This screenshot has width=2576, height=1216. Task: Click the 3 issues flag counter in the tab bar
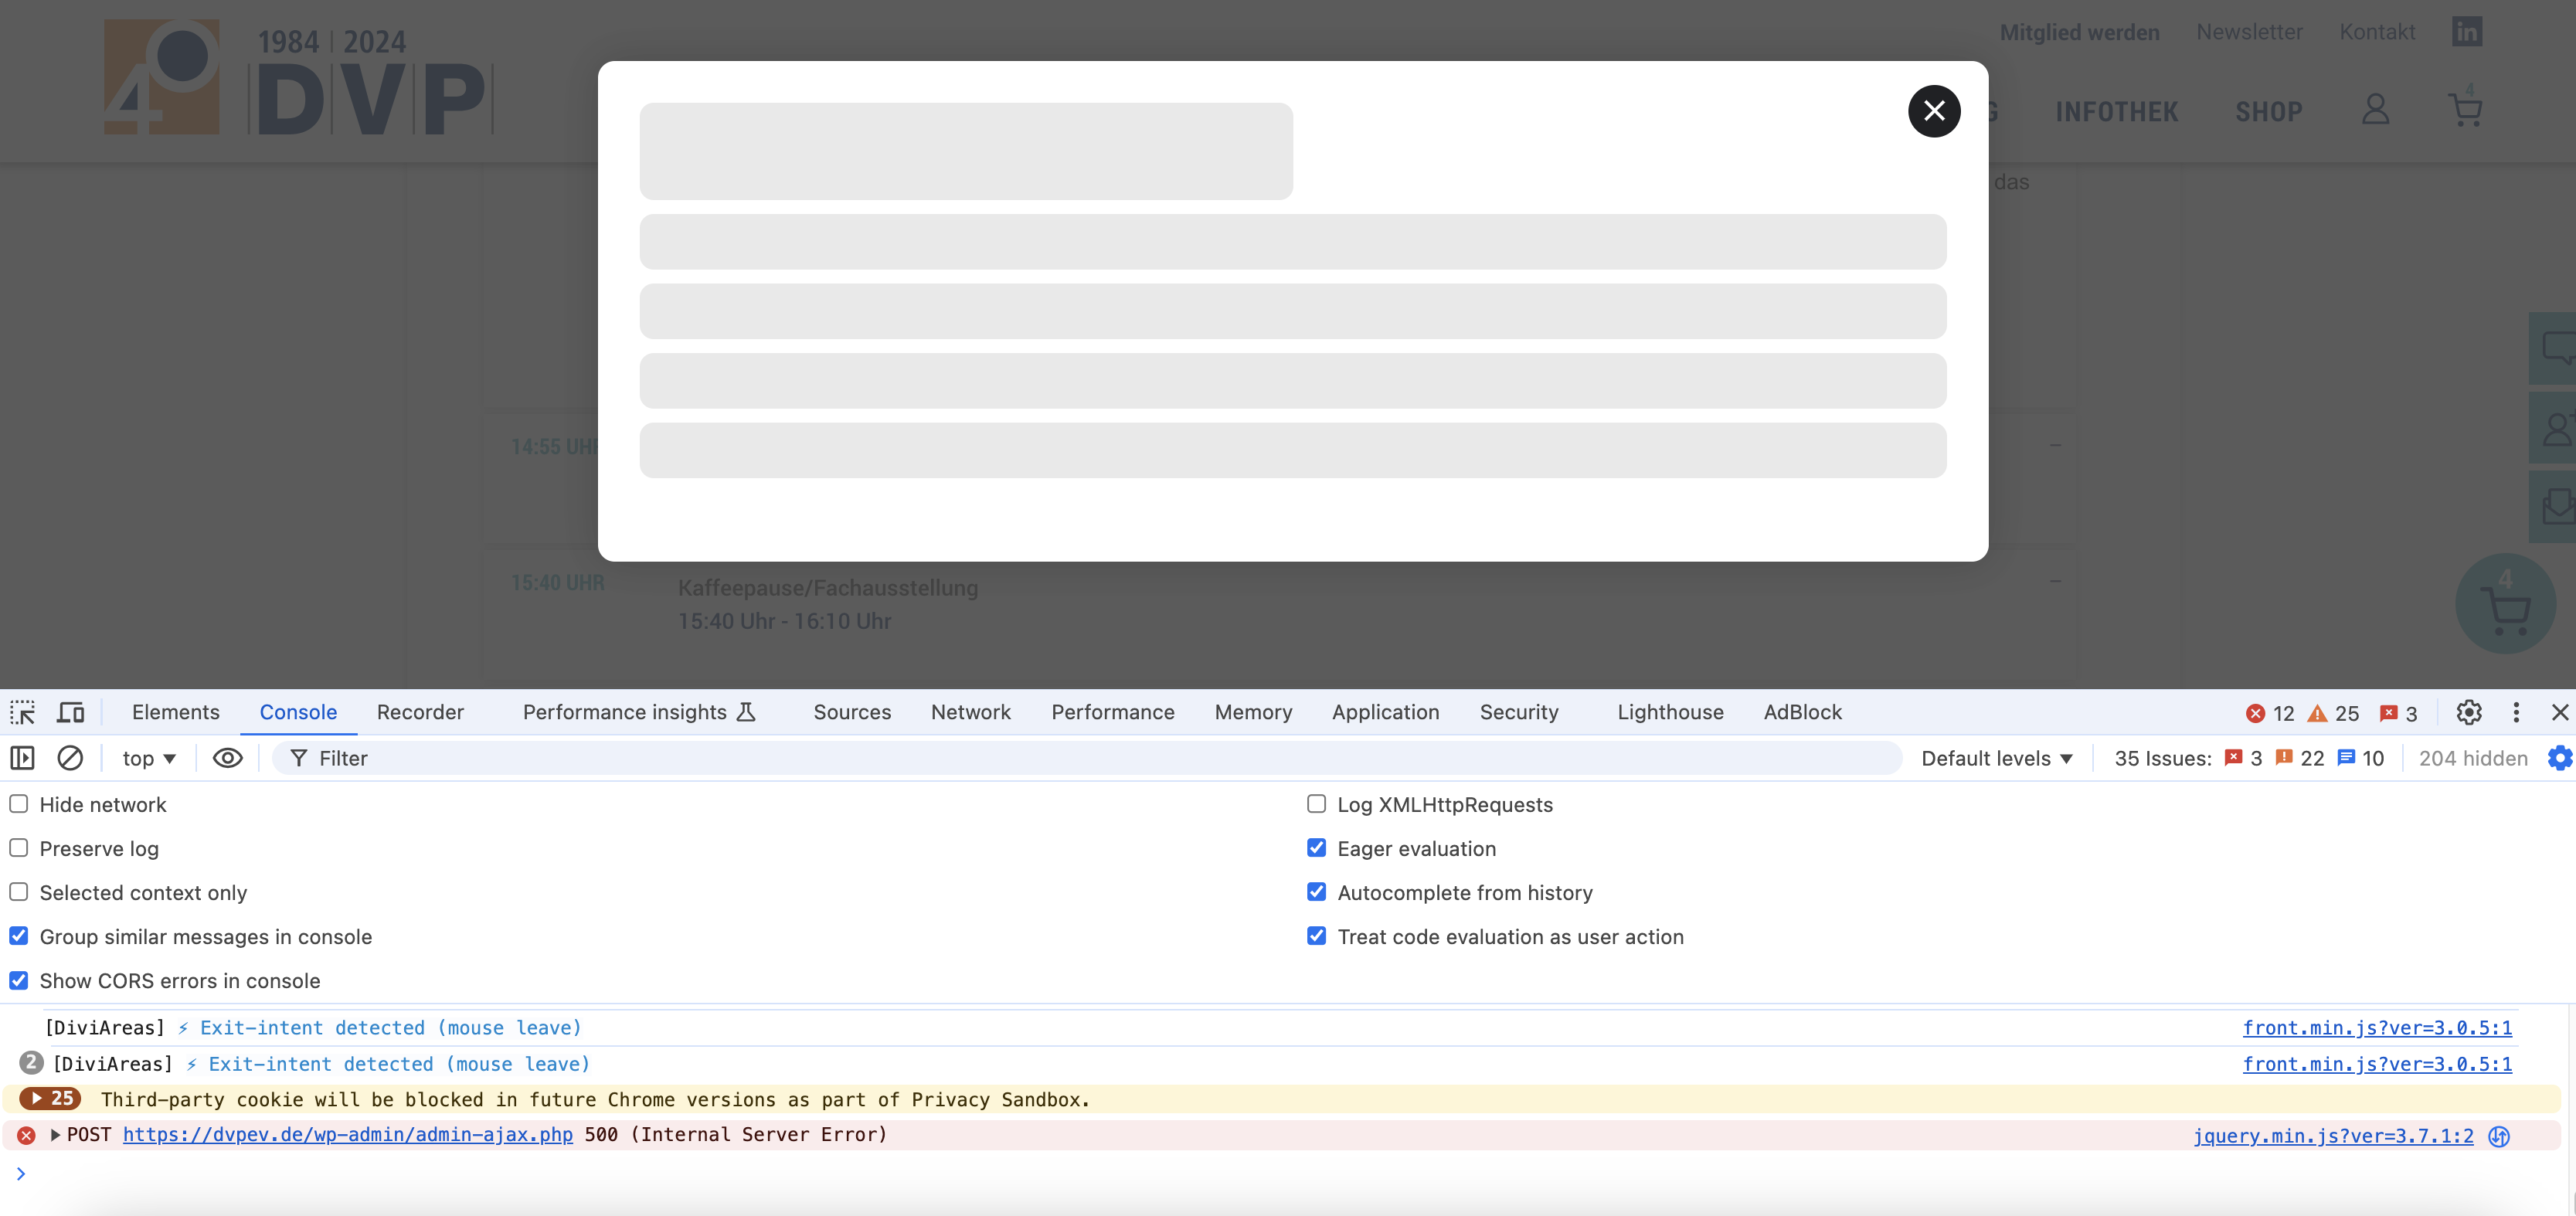pos(2398,713)
